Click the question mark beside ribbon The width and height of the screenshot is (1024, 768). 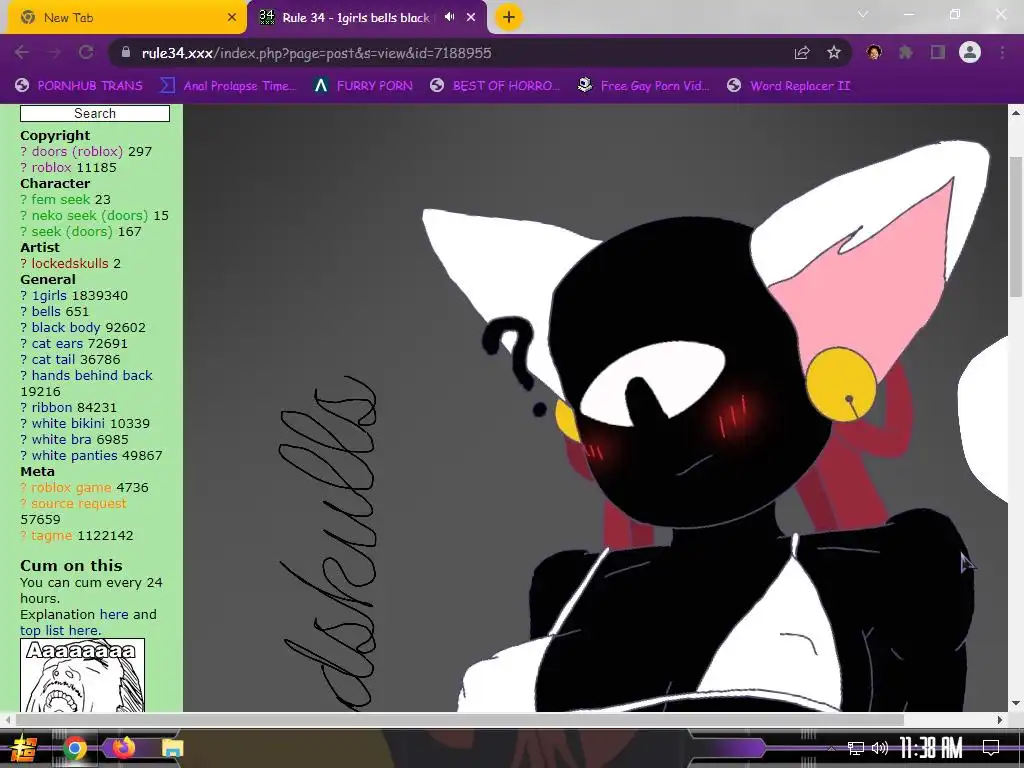pyautogui.click(x=24, y=408)
